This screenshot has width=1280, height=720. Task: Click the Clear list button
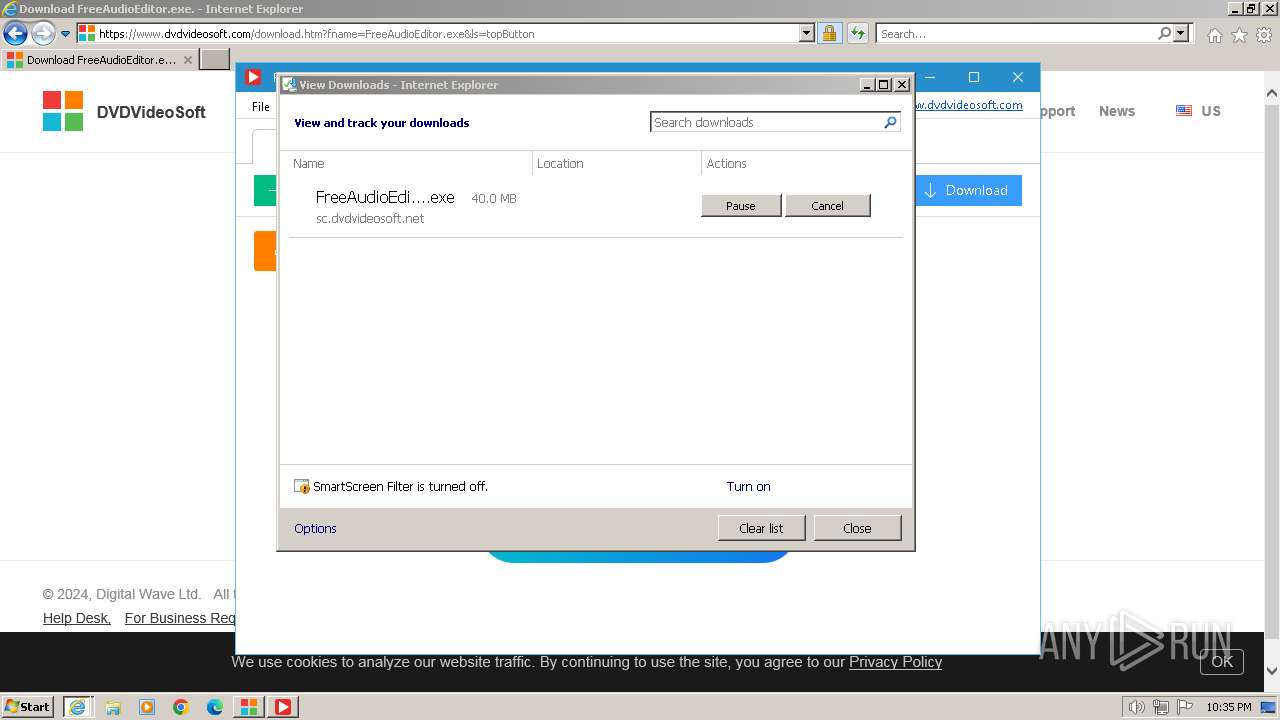[x=761, y=528]
